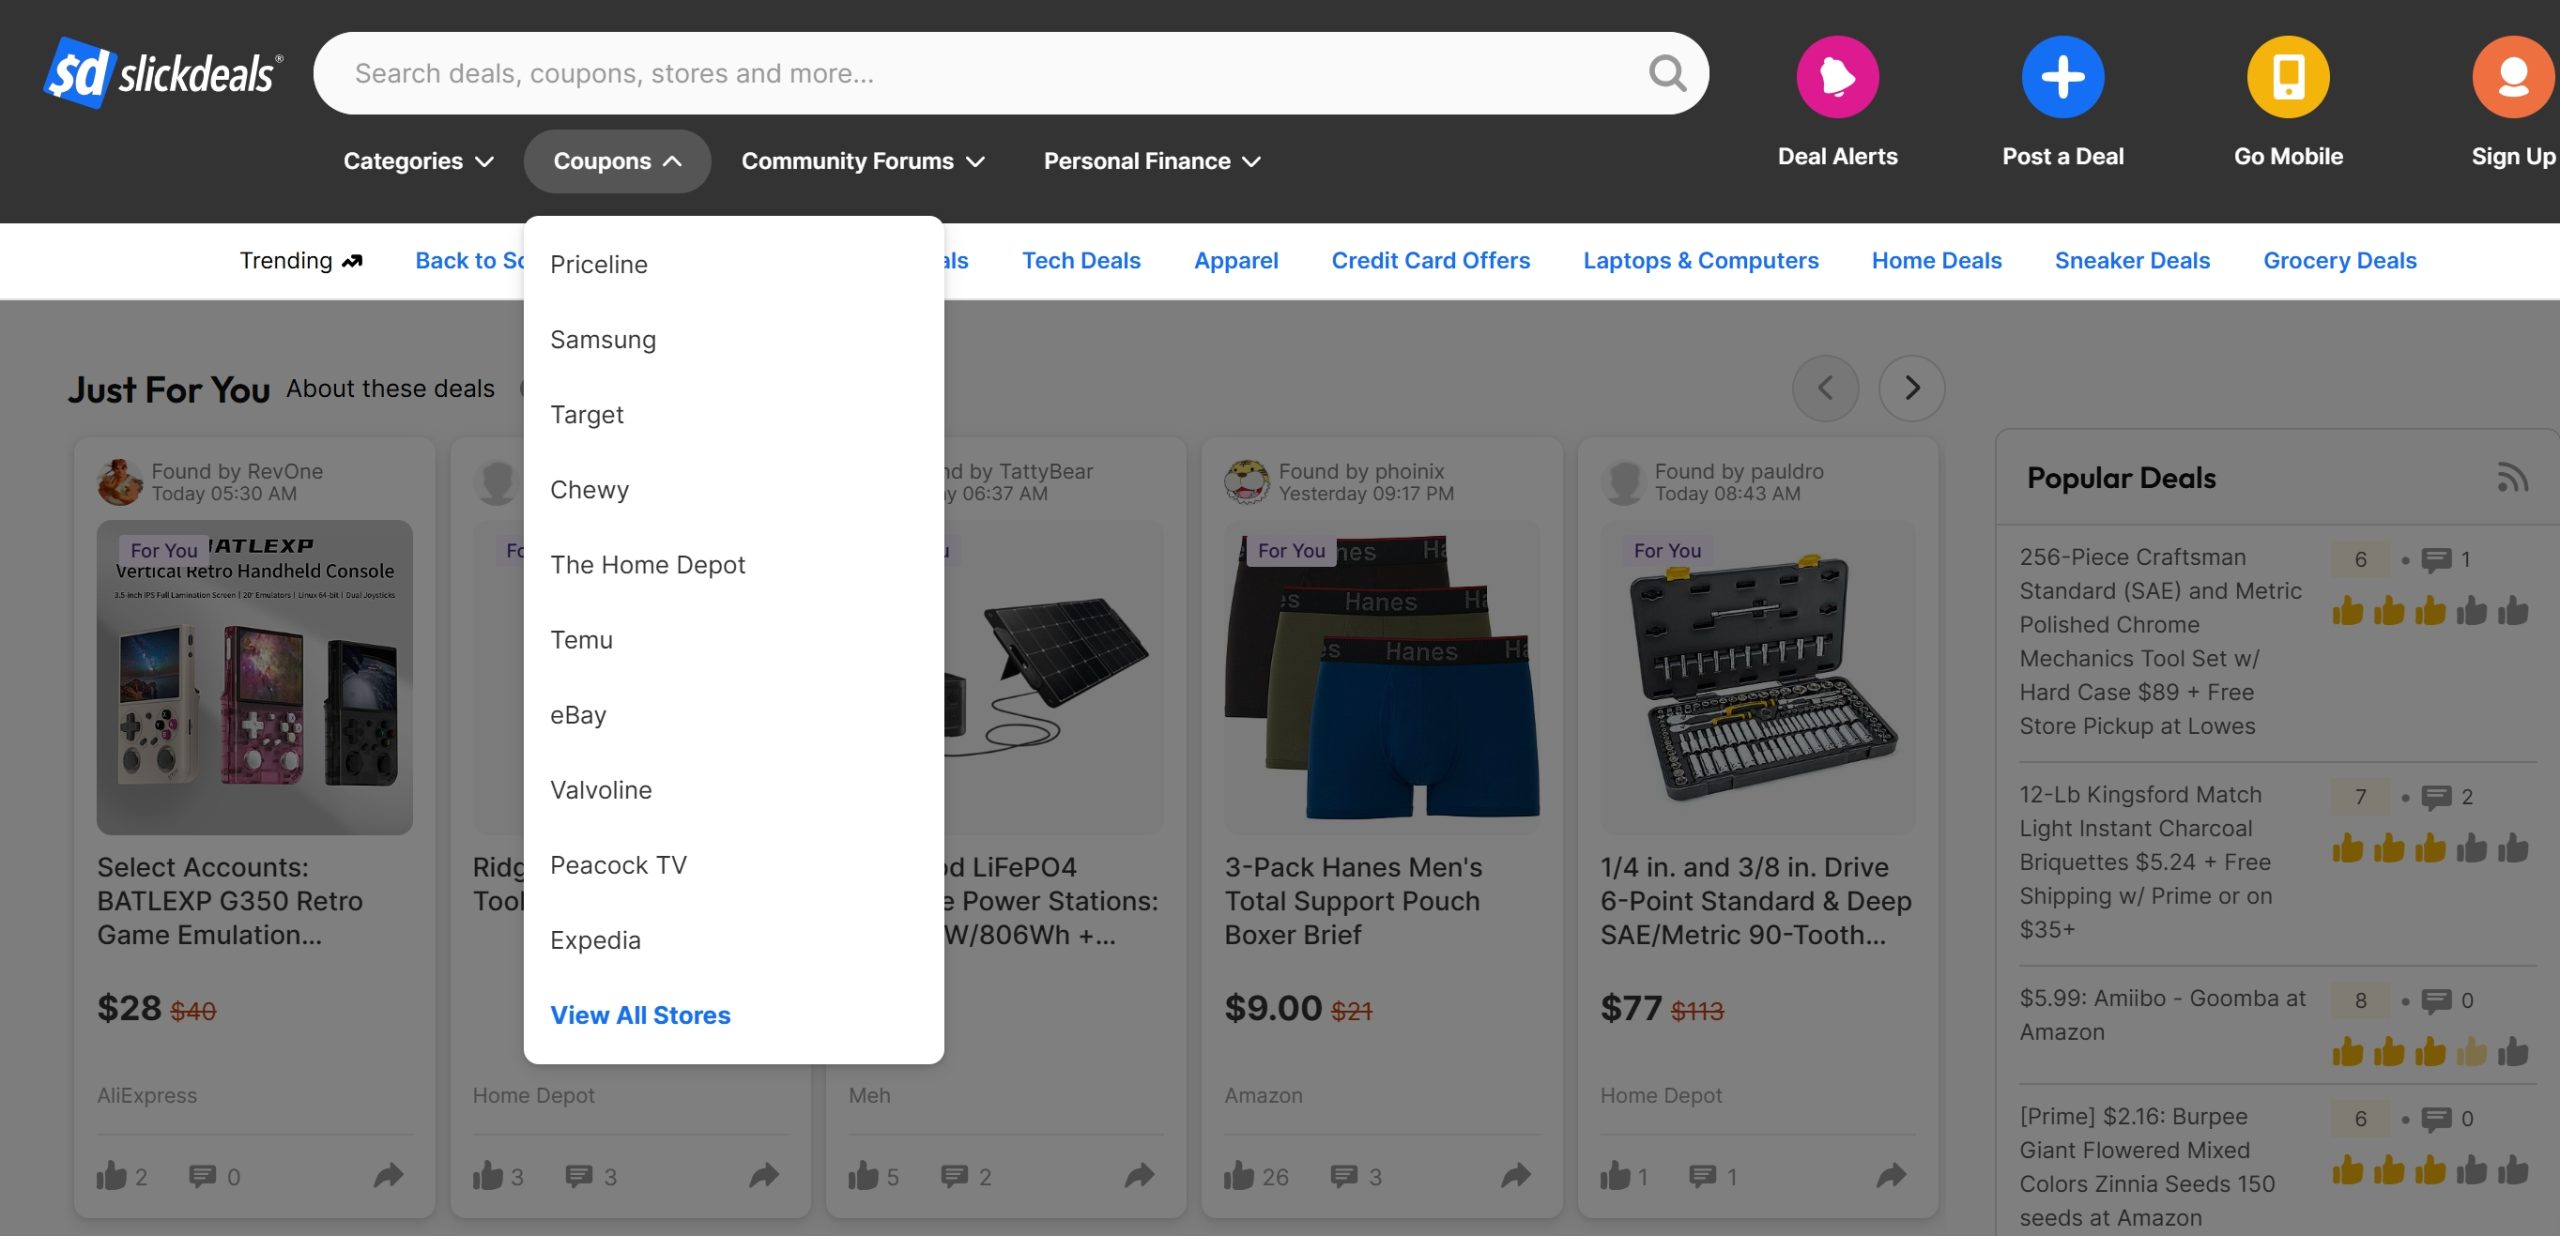Like the Hanes Boxer Brief deal

1239,1176
